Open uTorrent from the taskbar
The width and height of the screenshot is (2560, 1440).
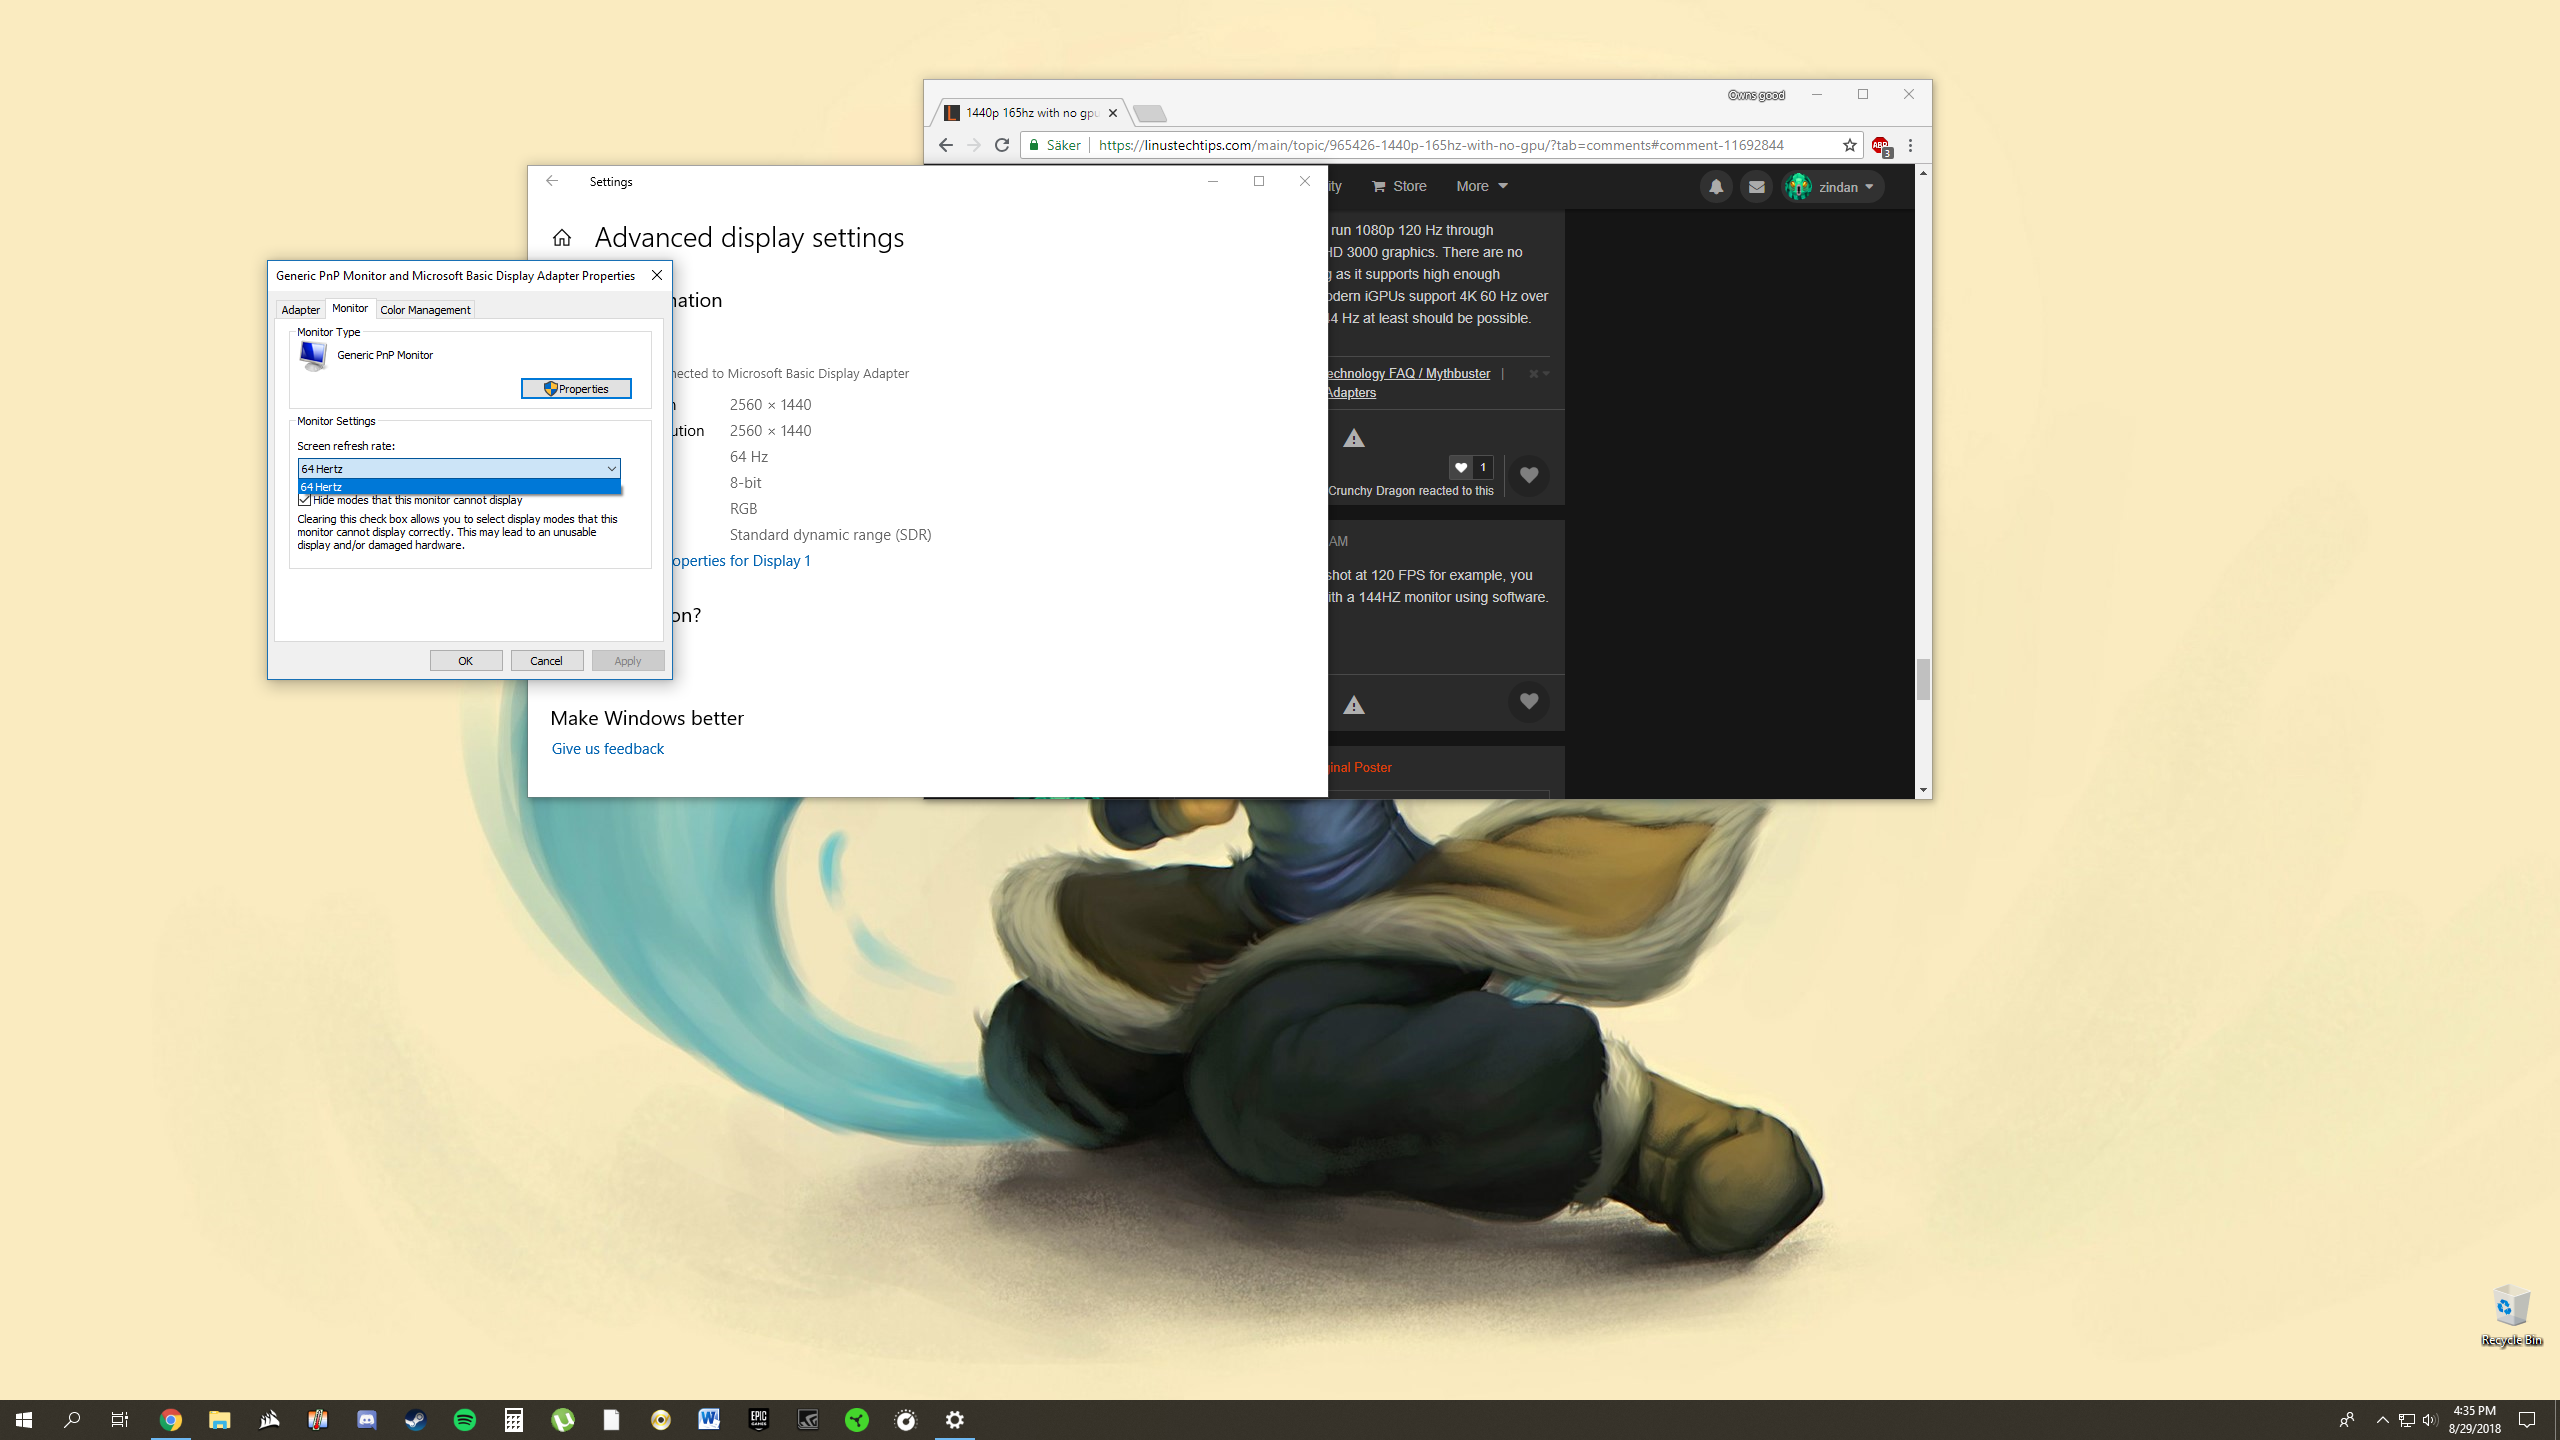tap(563, 1420)
